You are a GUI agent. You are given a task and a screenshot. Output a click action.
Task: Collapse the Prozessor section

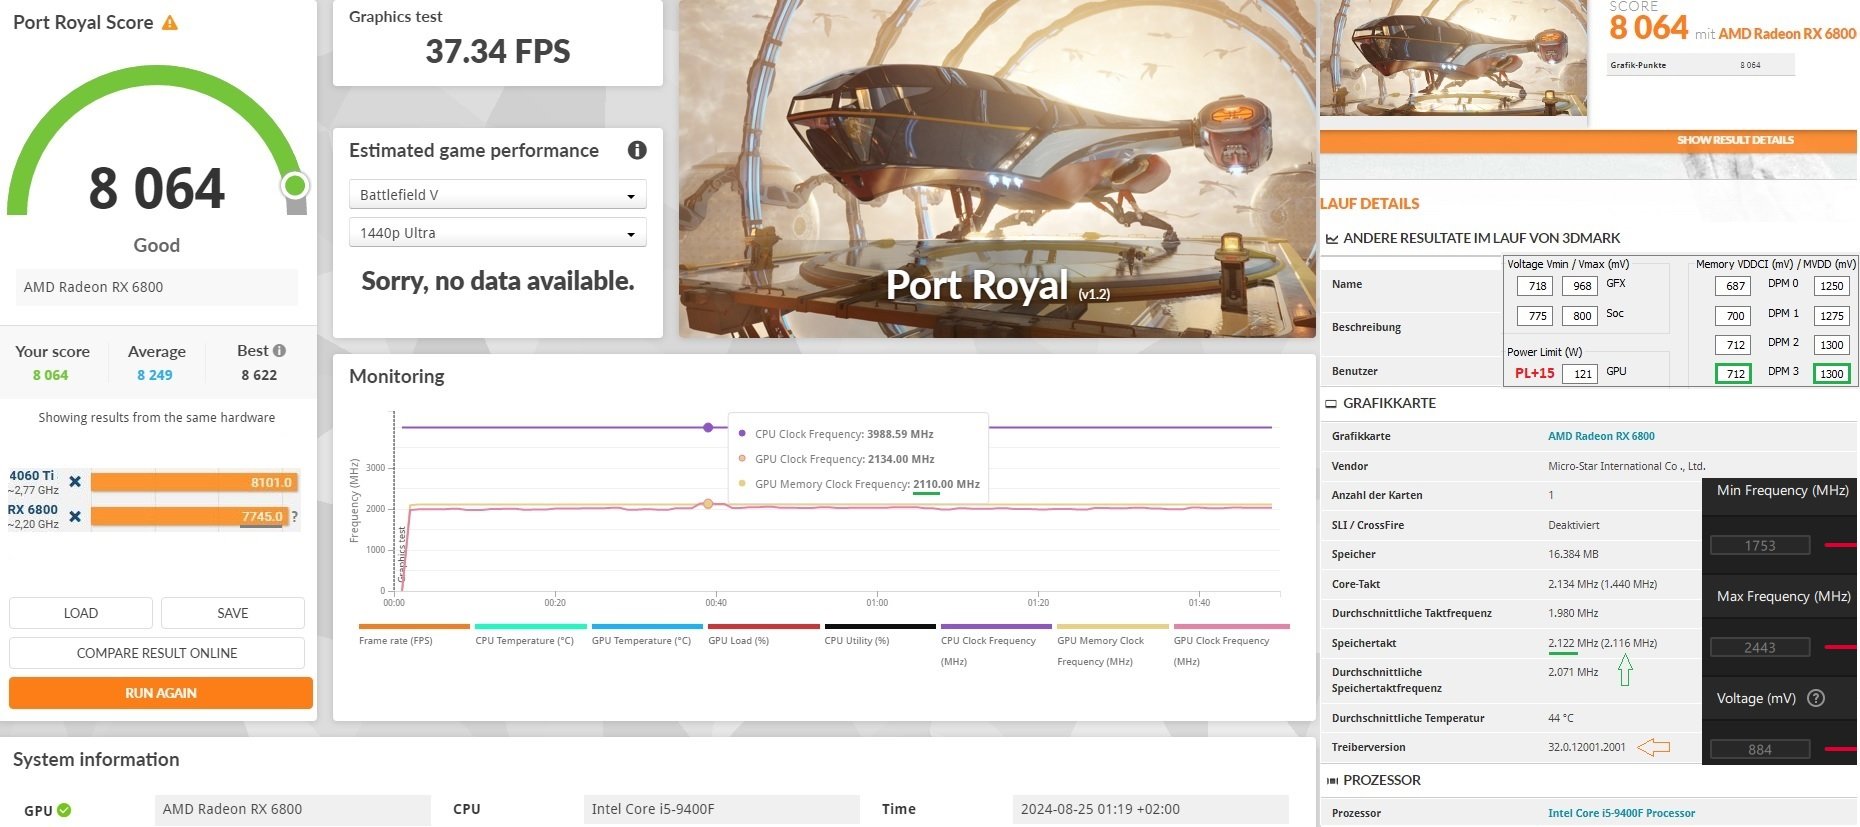pos(1332,781)
